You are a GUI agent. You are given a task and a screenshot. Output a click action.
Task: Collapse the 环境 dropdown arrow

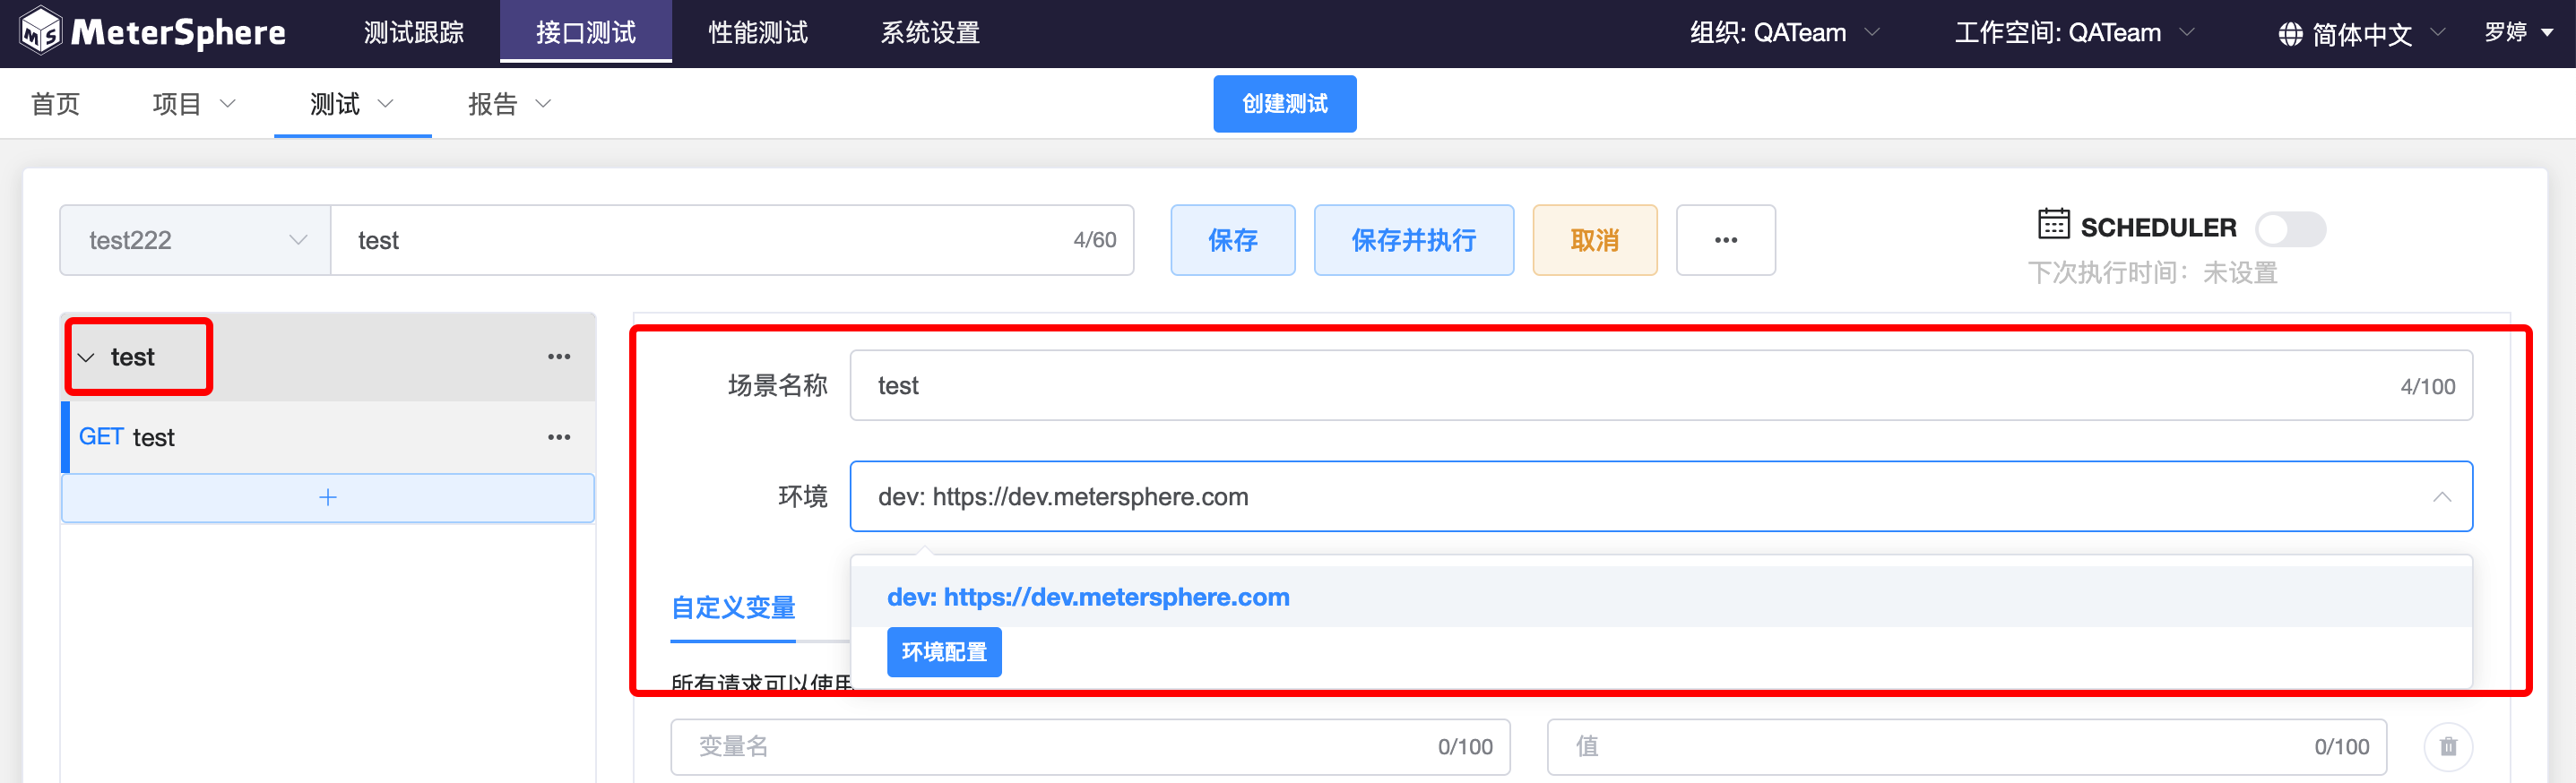pos(2441,497)
